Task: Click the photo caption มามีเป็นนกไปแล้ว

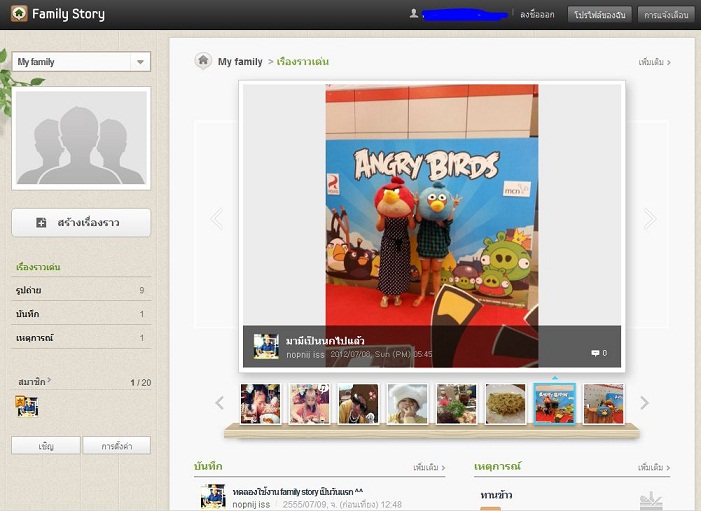Action: point(325,341)
